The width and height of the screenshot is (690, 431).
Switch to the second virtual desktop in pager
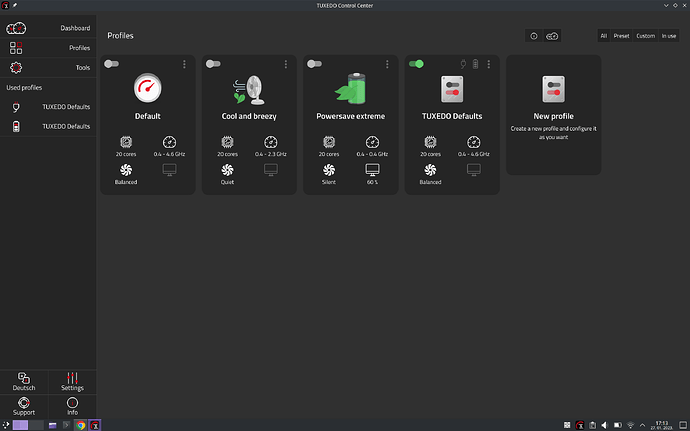[x=36, y=425]
